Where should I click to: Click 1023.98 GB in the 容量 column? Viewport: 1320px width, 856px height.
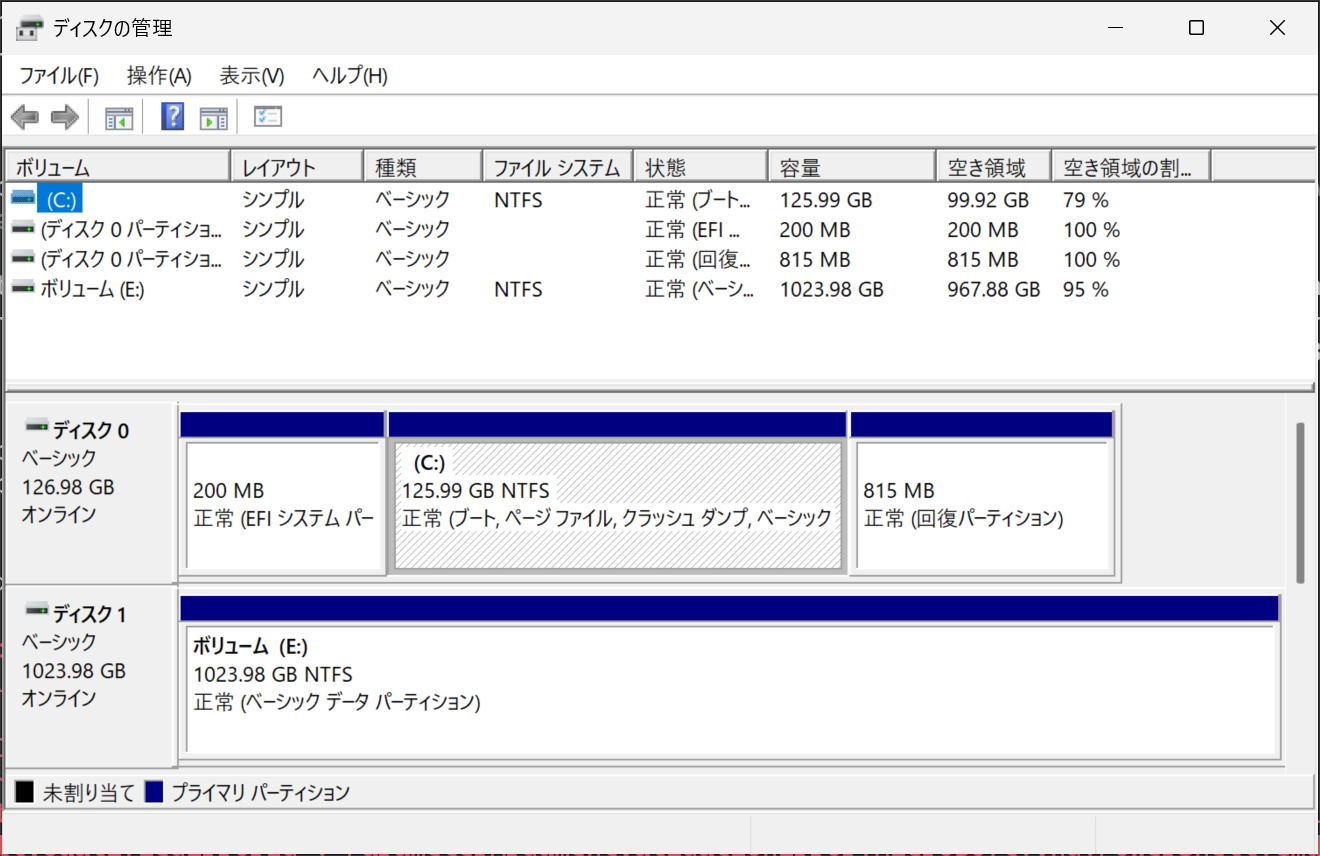coord(831,290)
